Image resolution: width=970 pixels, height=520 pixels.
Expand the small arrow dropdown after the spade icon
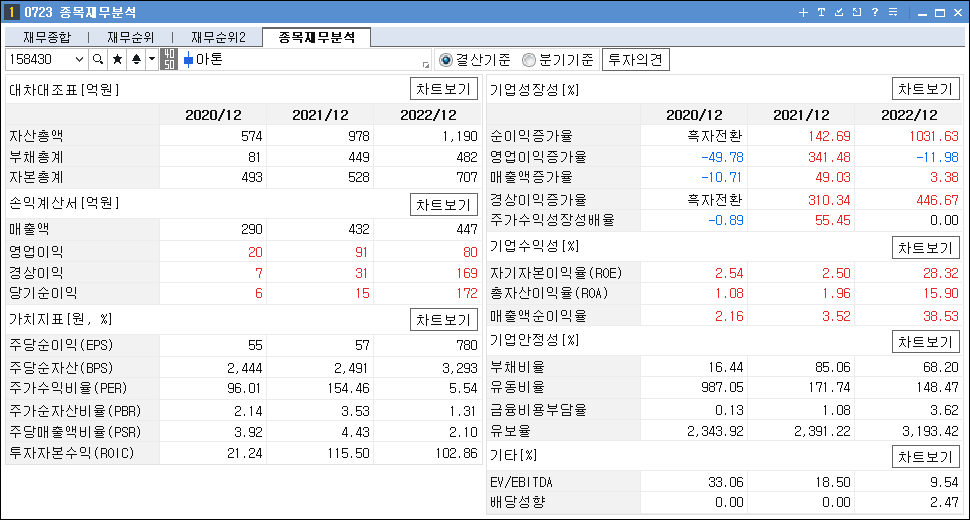[x=152, y=59]
